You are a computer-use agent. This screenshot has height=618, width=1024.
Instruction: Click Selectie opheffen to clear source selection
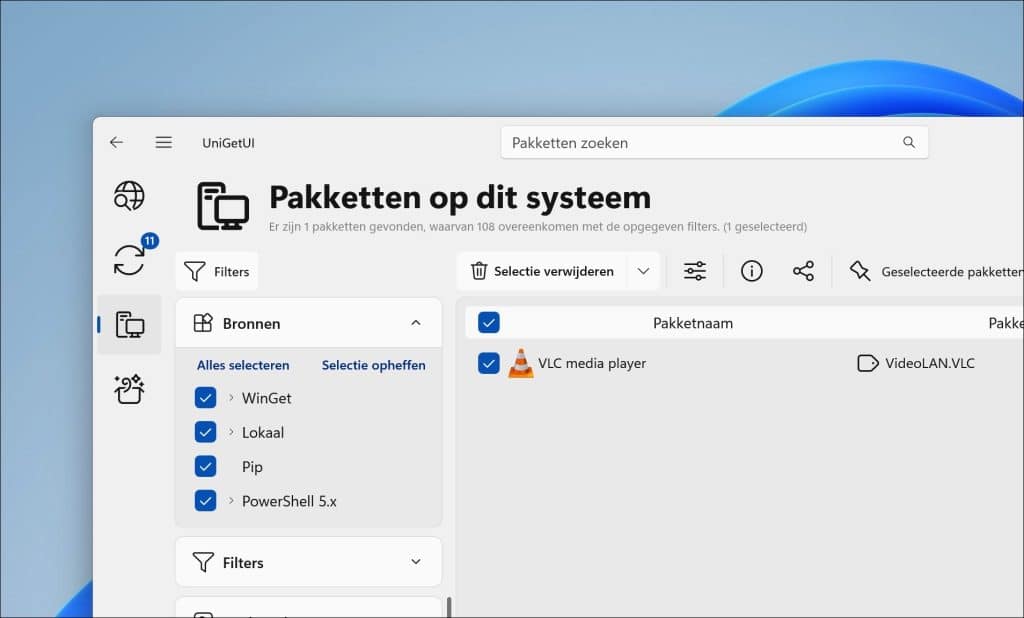[373, 365]
